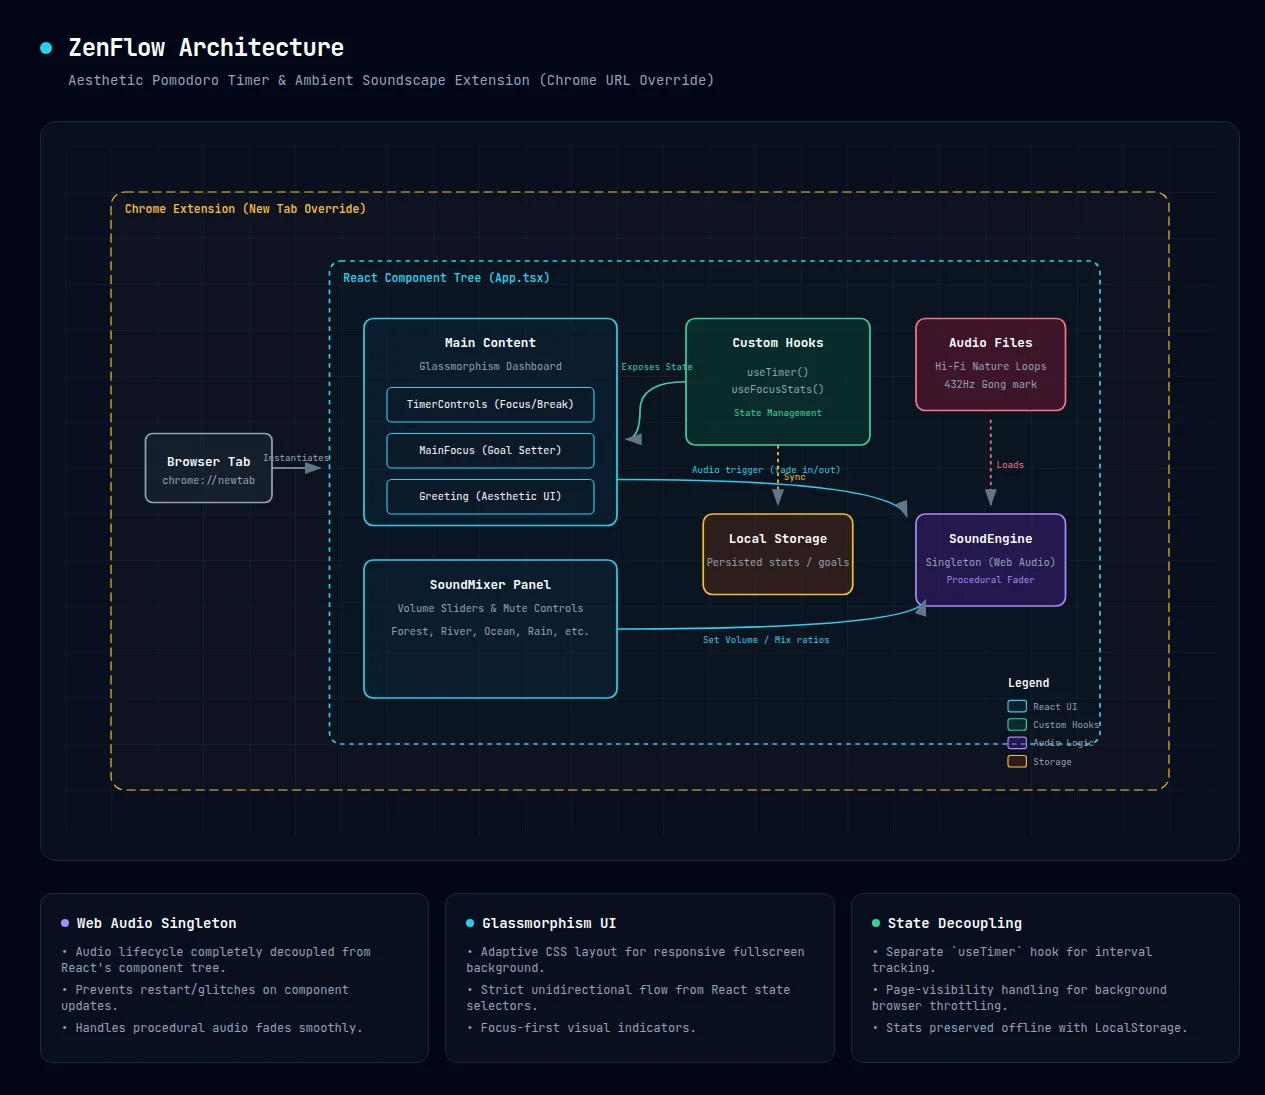Click the cyan dot by Glassmorphism UI
Viewport: 1265px width, 1095px height.
[x=470, y=924]
